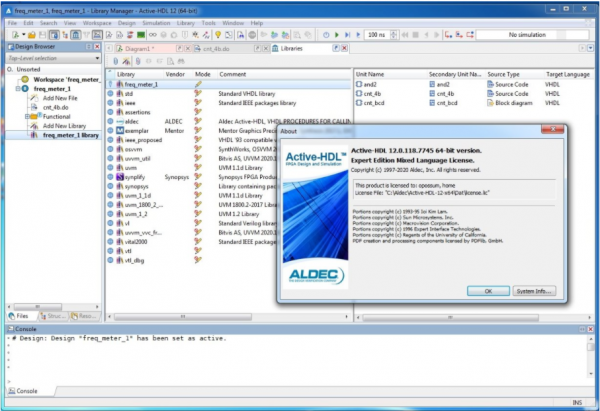Click the Design Browser panel icon
Viewport: 600px width, 411px height.
pos(8,48)
